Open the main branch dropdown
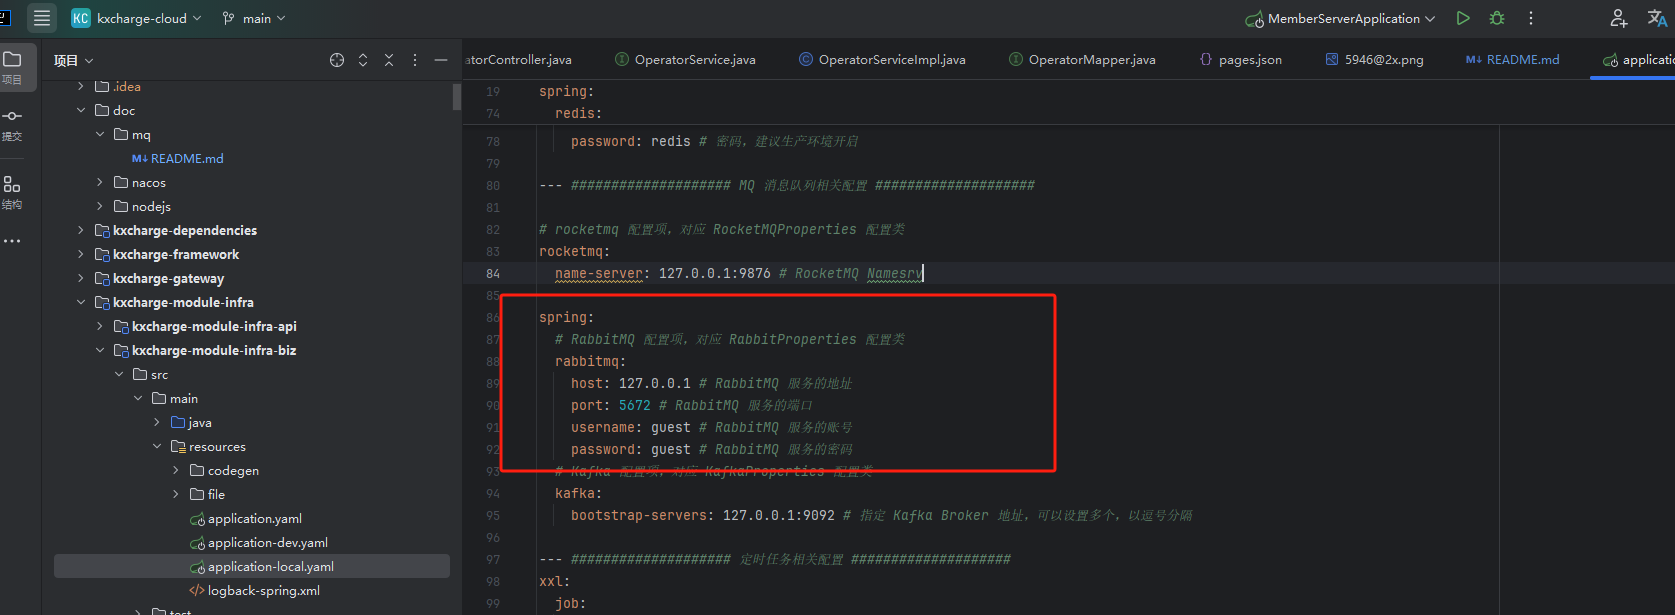The width and height of the screenshot is (1675, 615). point(254,18)
